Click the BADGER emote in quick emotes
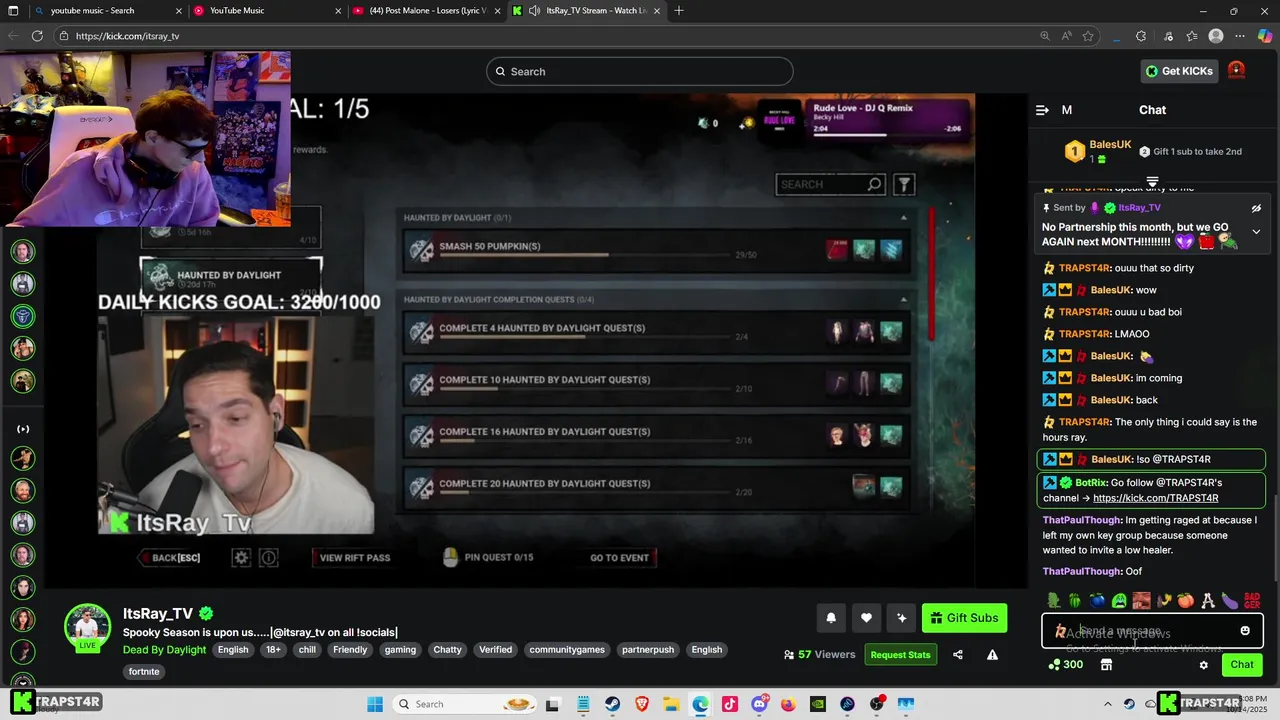This screenshot has height=720, width=1280. (x=1252, y=600)
